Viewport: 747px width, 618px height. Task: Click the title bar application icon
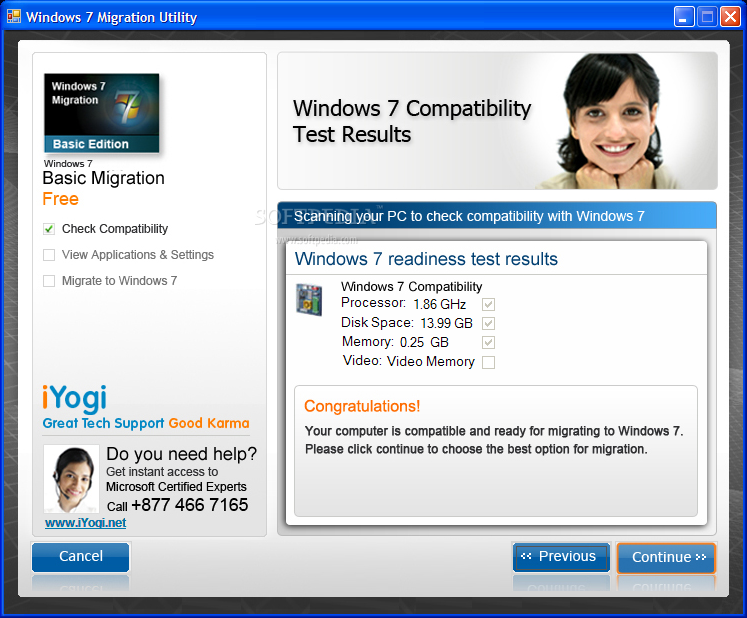pyautogui.click(x=14, y=17)
